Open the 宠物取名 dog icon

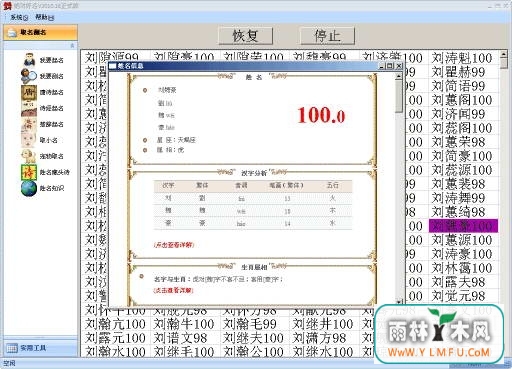click(x=29, y=156)
